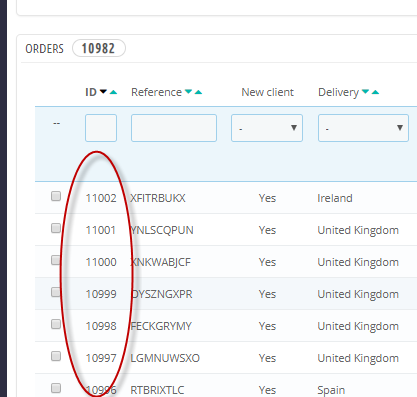The width and height of the screenshot is (417, 397).
Task: Select order ID 10998
Action: tap(101, 326)
